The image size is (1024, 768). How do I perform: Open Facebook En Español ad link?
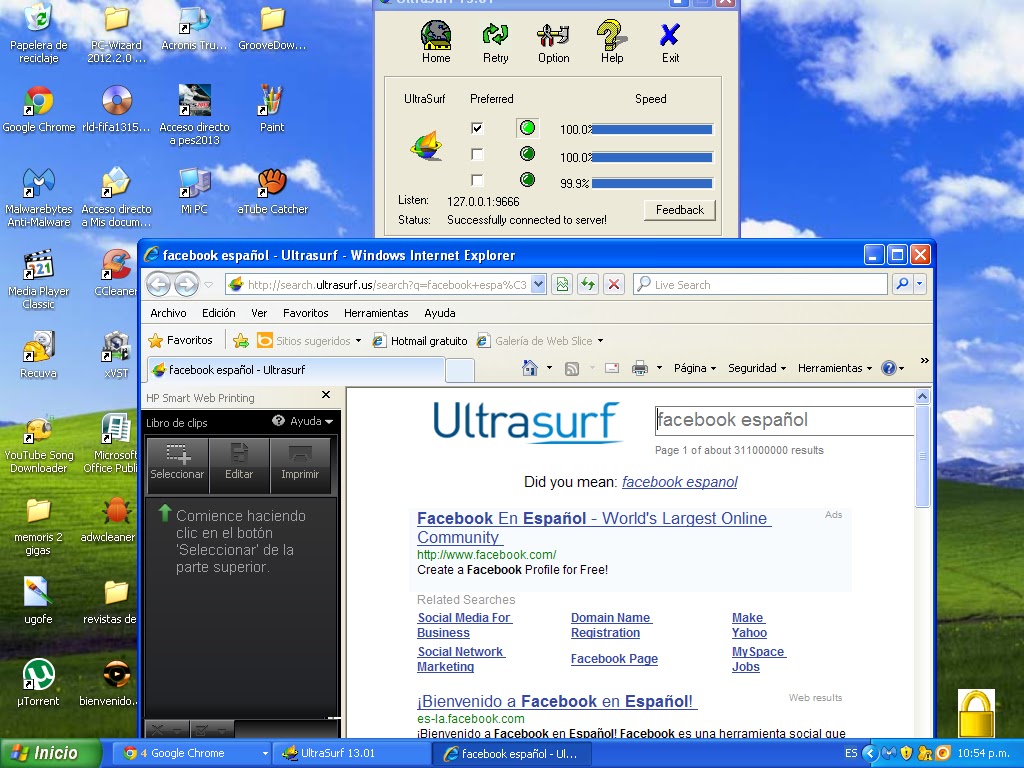tap(594, 528)
